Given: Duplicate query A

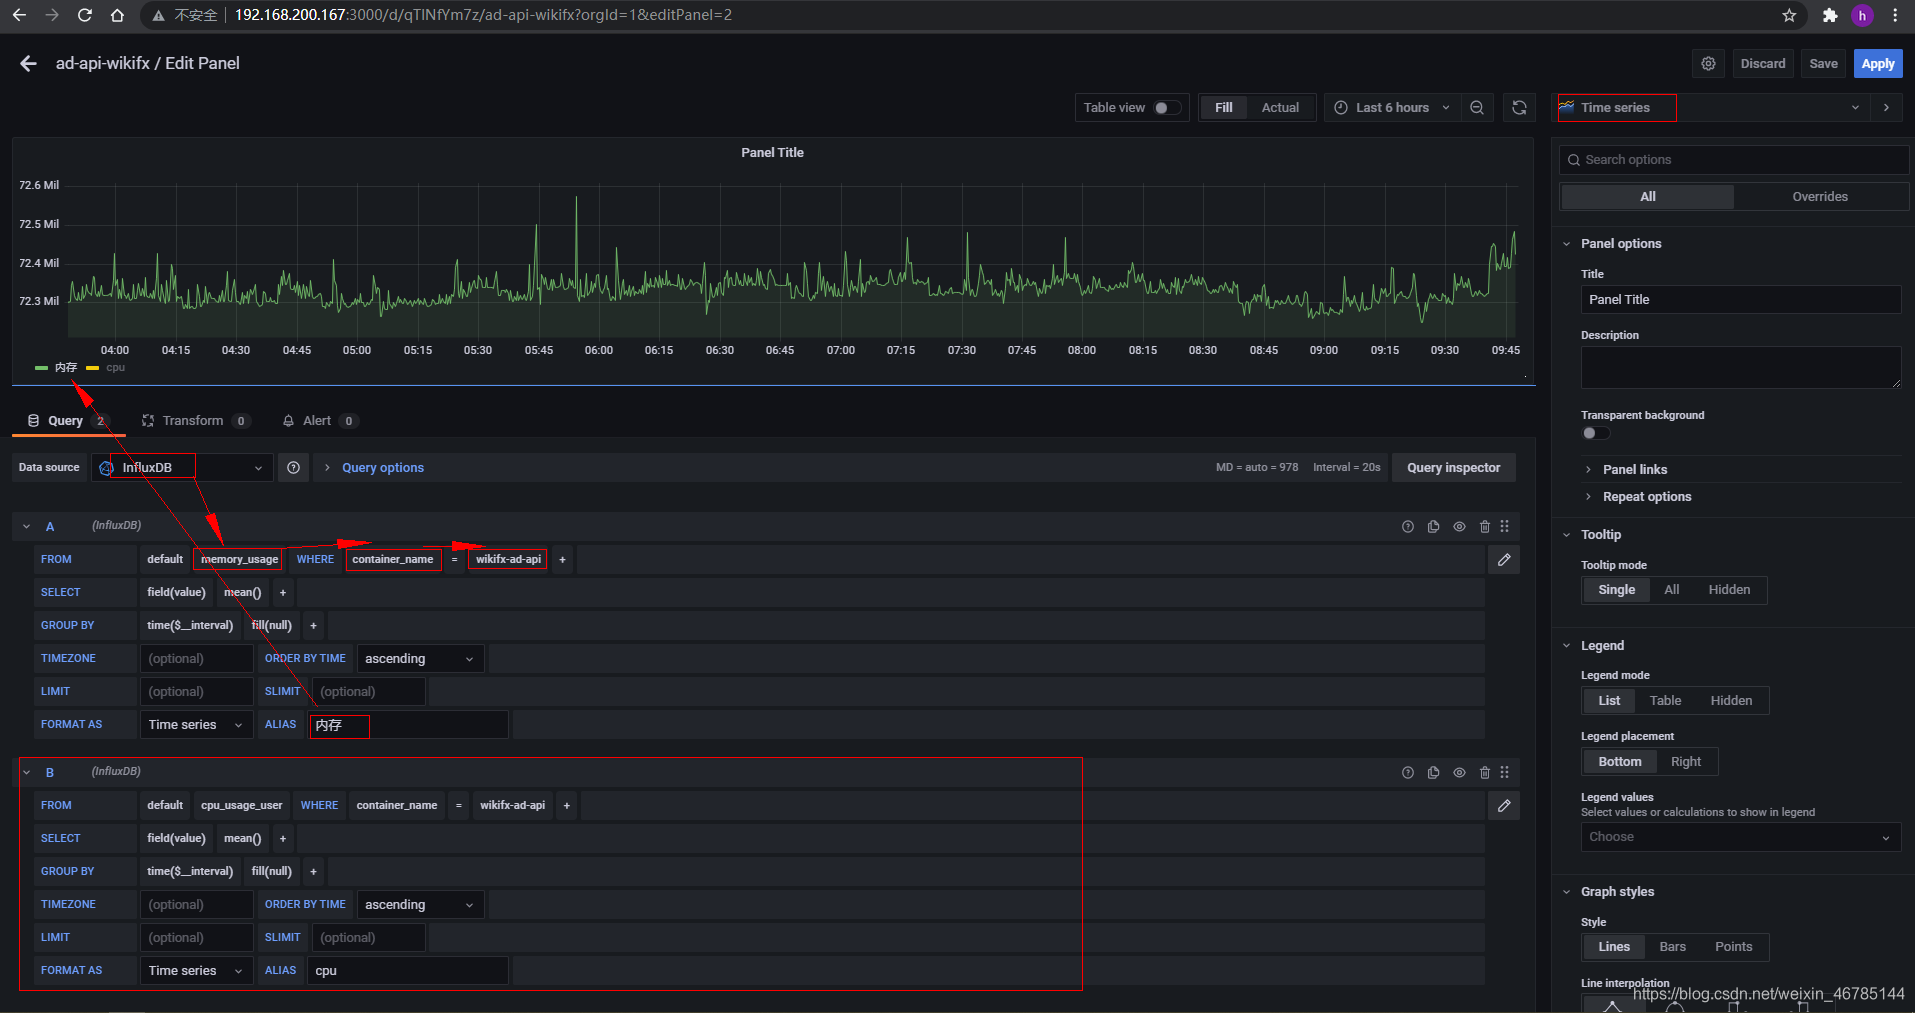Looking at the screenshot, I should click(x=1434, y=527).
